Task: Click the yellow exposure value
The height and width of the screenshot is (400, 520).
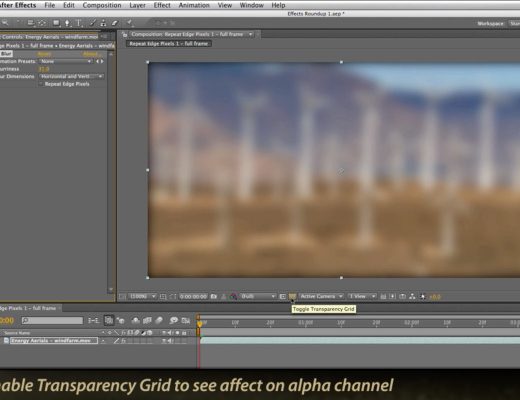Action: pyautogui.click(x=435, y=297)
